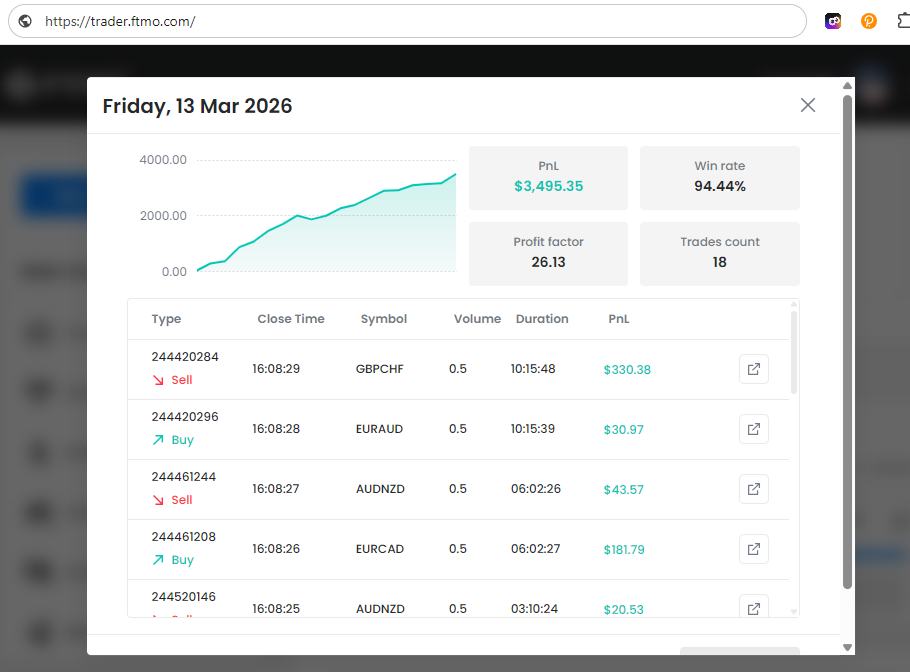The width and height of the screenshot is (910, 672).
Task: Click the modal vertical scrollbar thumb
Action: tap(847, 342)
